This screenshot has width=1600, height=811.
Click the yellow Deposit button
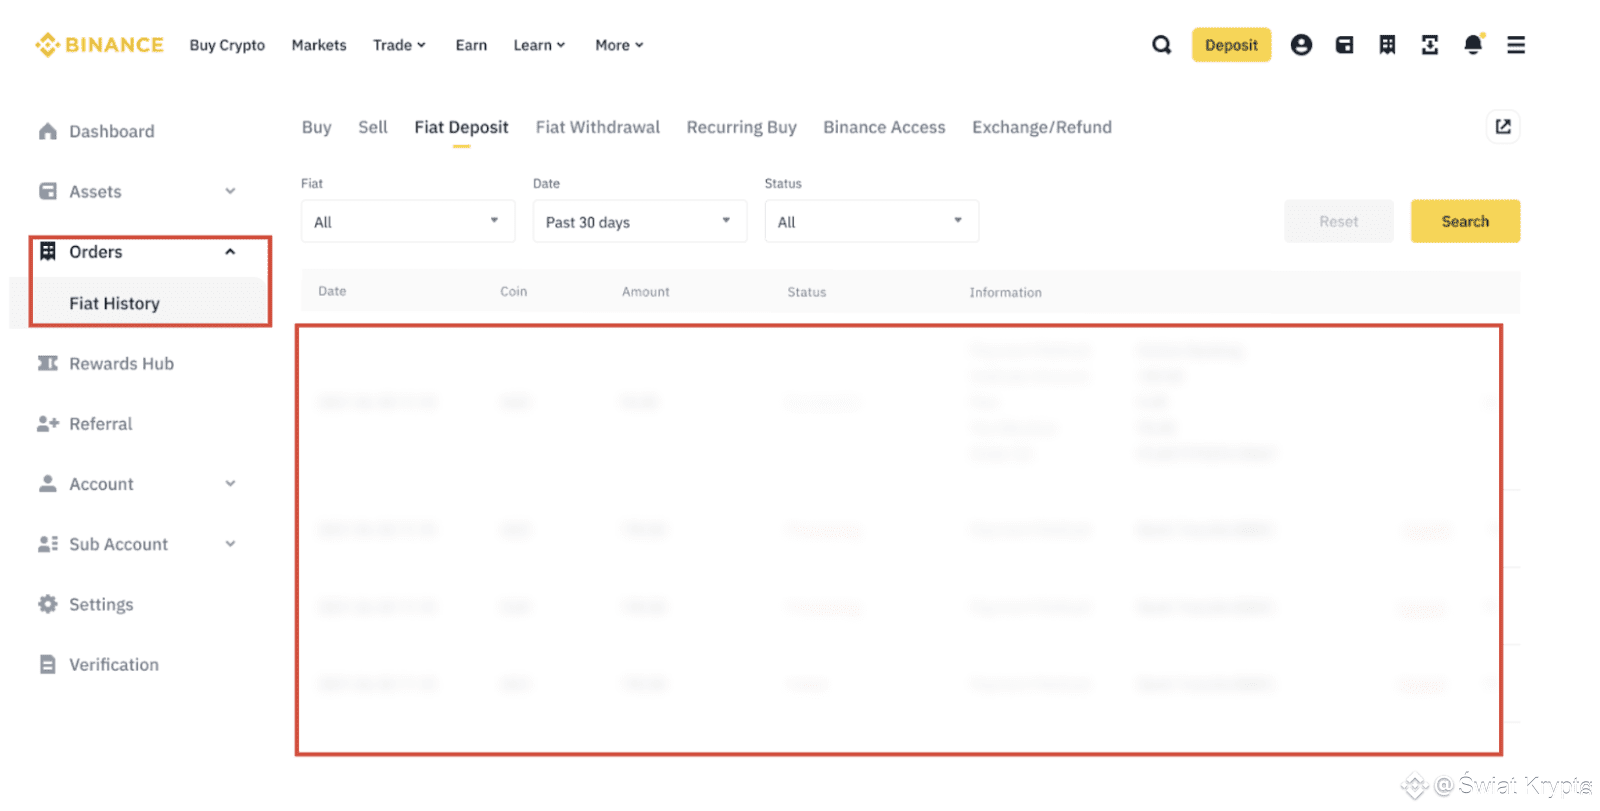pos(1231,45)
